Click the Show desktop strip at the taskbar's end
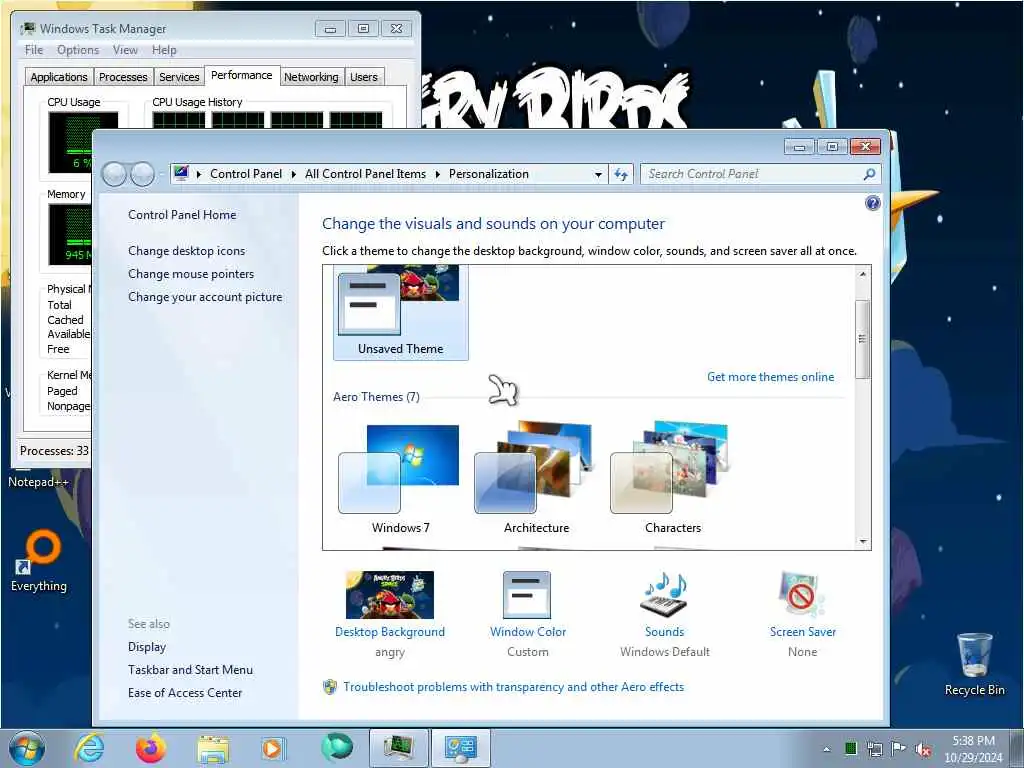The image size is (1024, 768). click(x=1017, y=749)
